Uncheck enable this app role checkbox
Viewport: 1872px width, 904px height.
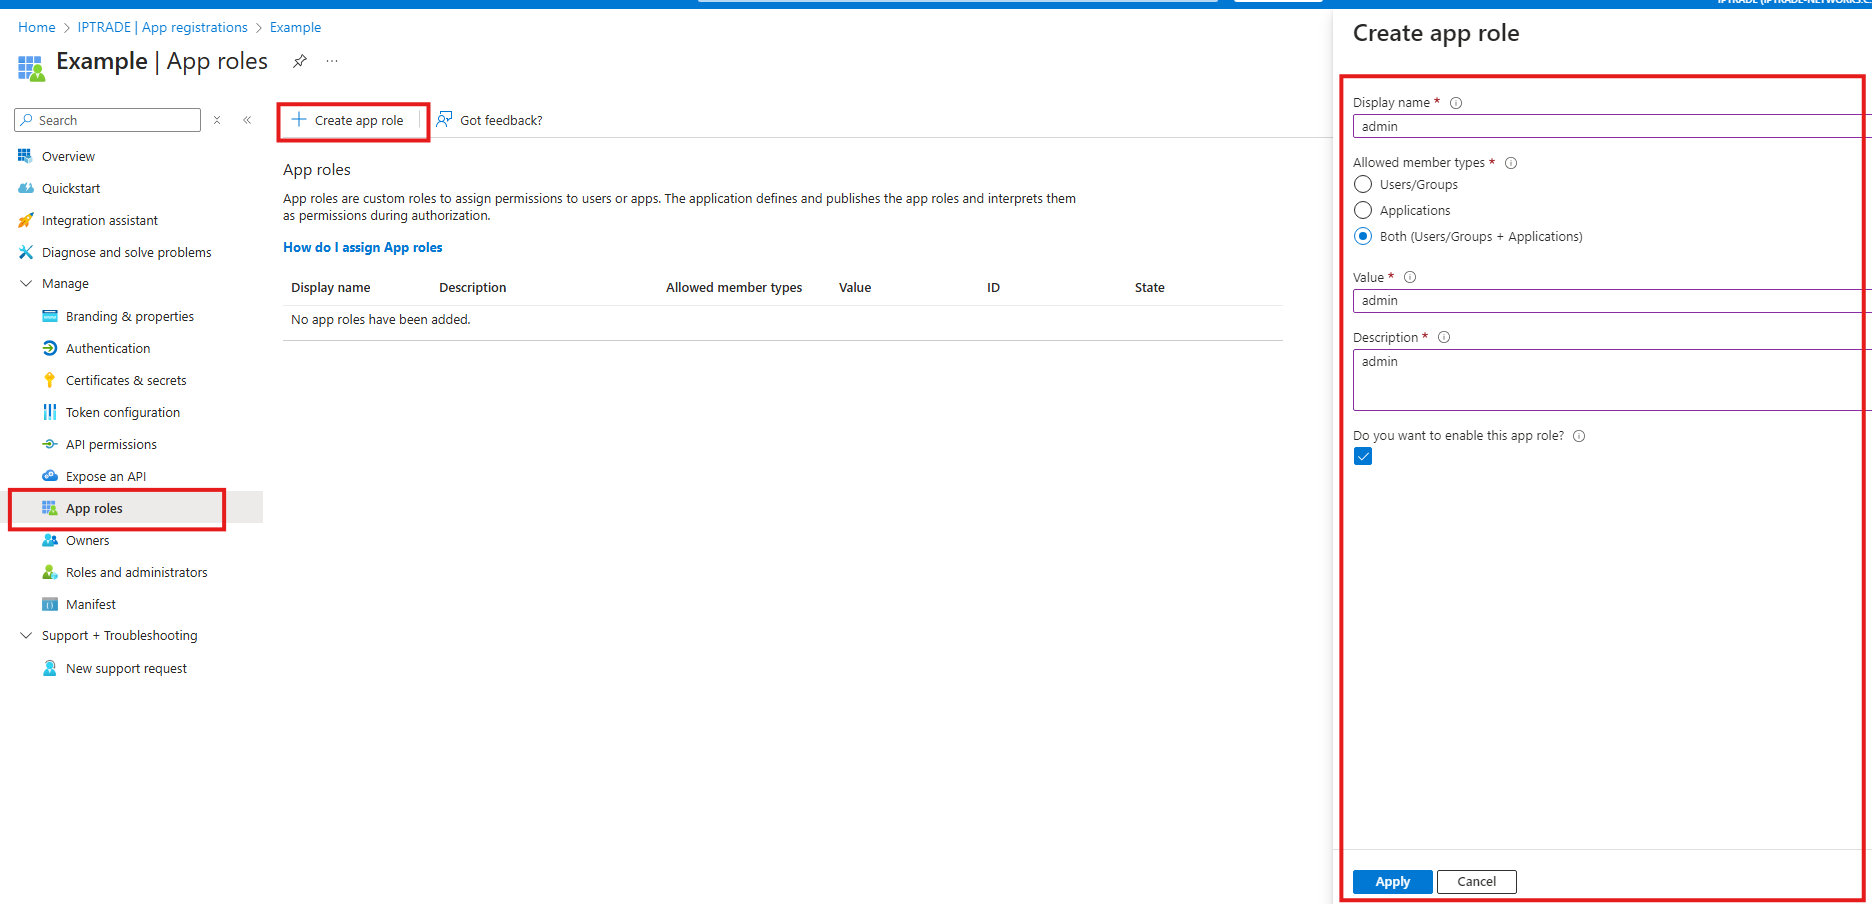click(x=1363, y=456)
